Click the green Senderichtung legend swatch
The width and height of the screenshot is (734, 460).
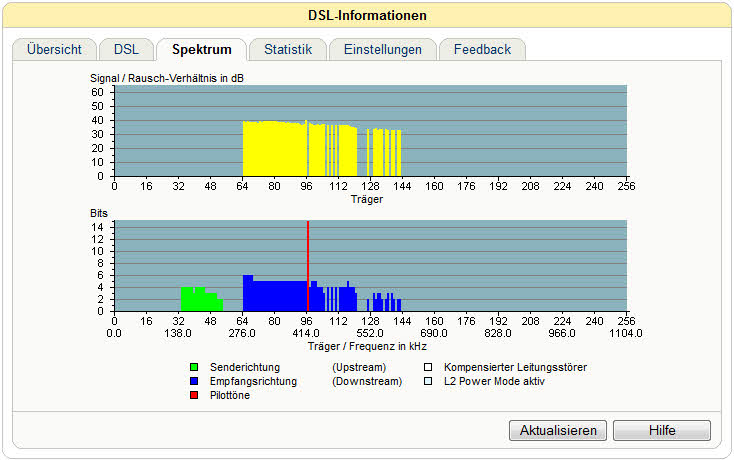194,367
